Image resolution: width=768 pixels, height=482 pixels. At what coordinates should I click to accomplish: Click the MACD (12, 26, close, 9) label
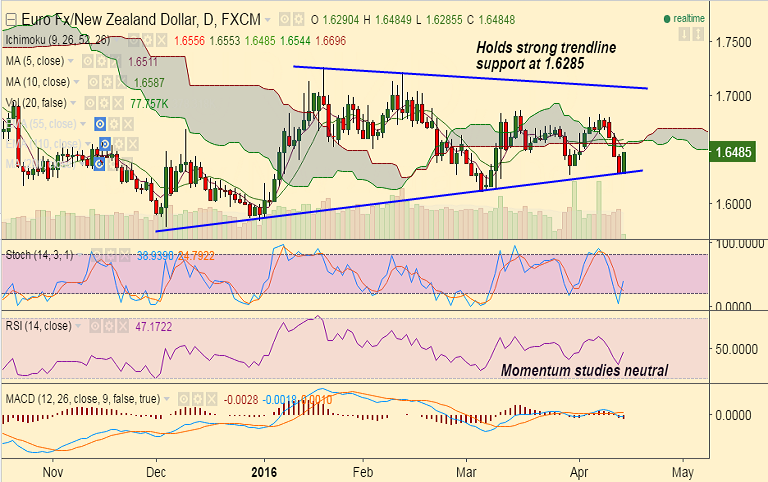83,399
